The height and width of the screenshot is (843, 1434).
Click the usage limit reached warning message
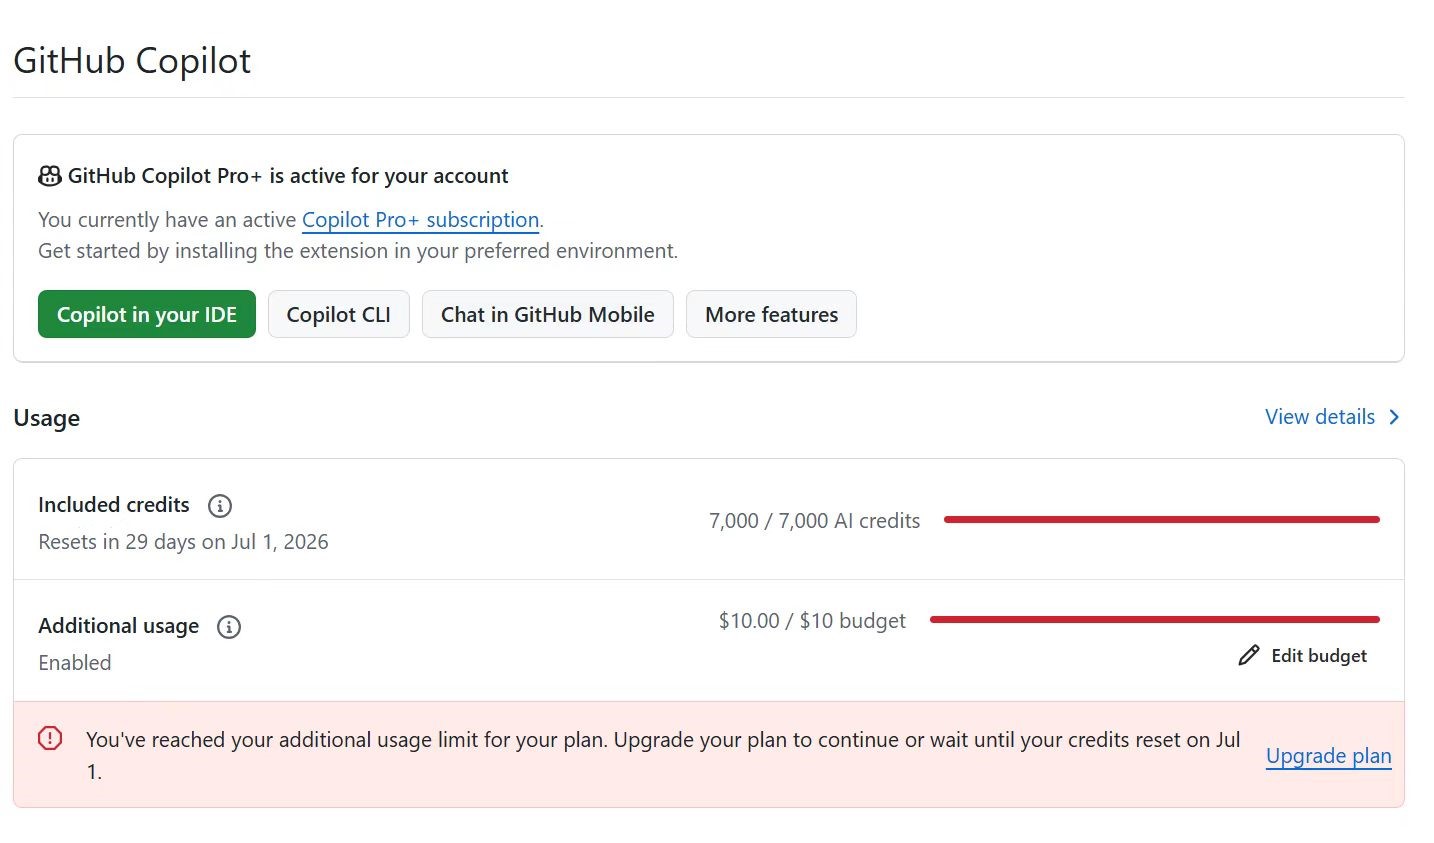[x=663, y=755]
